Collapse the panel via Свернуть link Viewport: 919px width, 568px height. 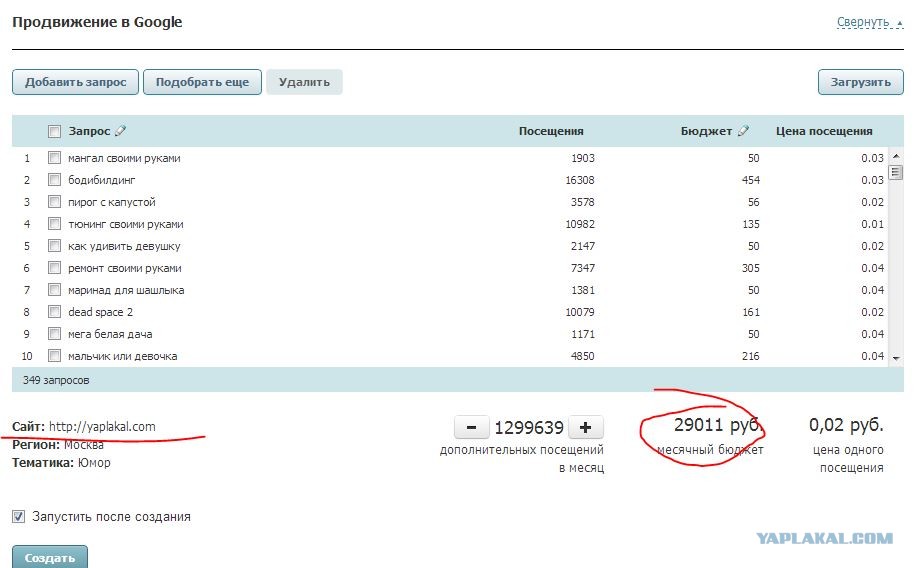click(x=862, y=22)
